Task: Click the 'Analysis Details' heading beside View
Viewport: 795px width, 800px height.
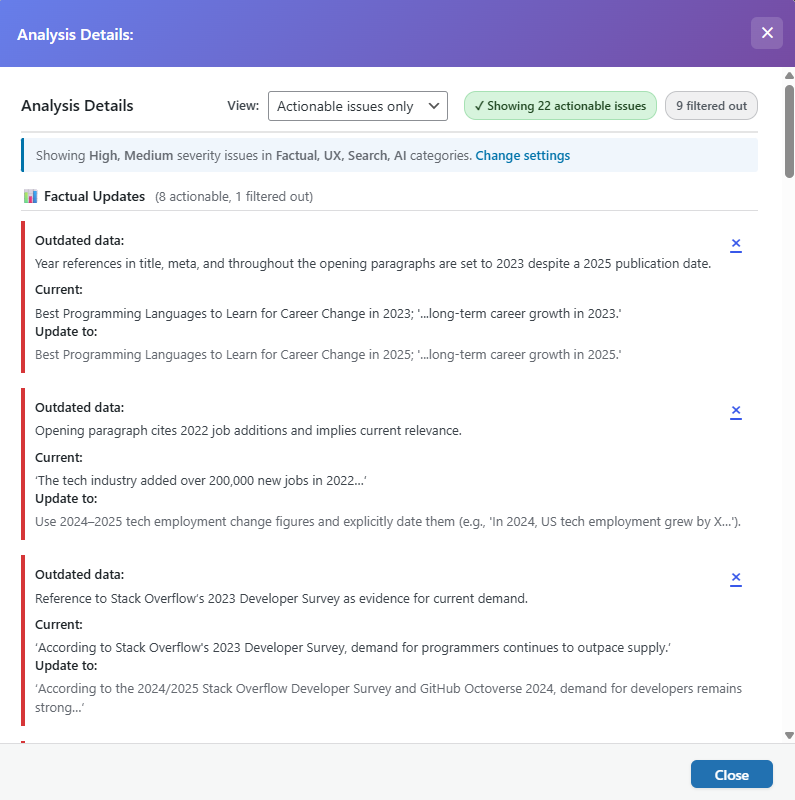Action: point(77,106)
